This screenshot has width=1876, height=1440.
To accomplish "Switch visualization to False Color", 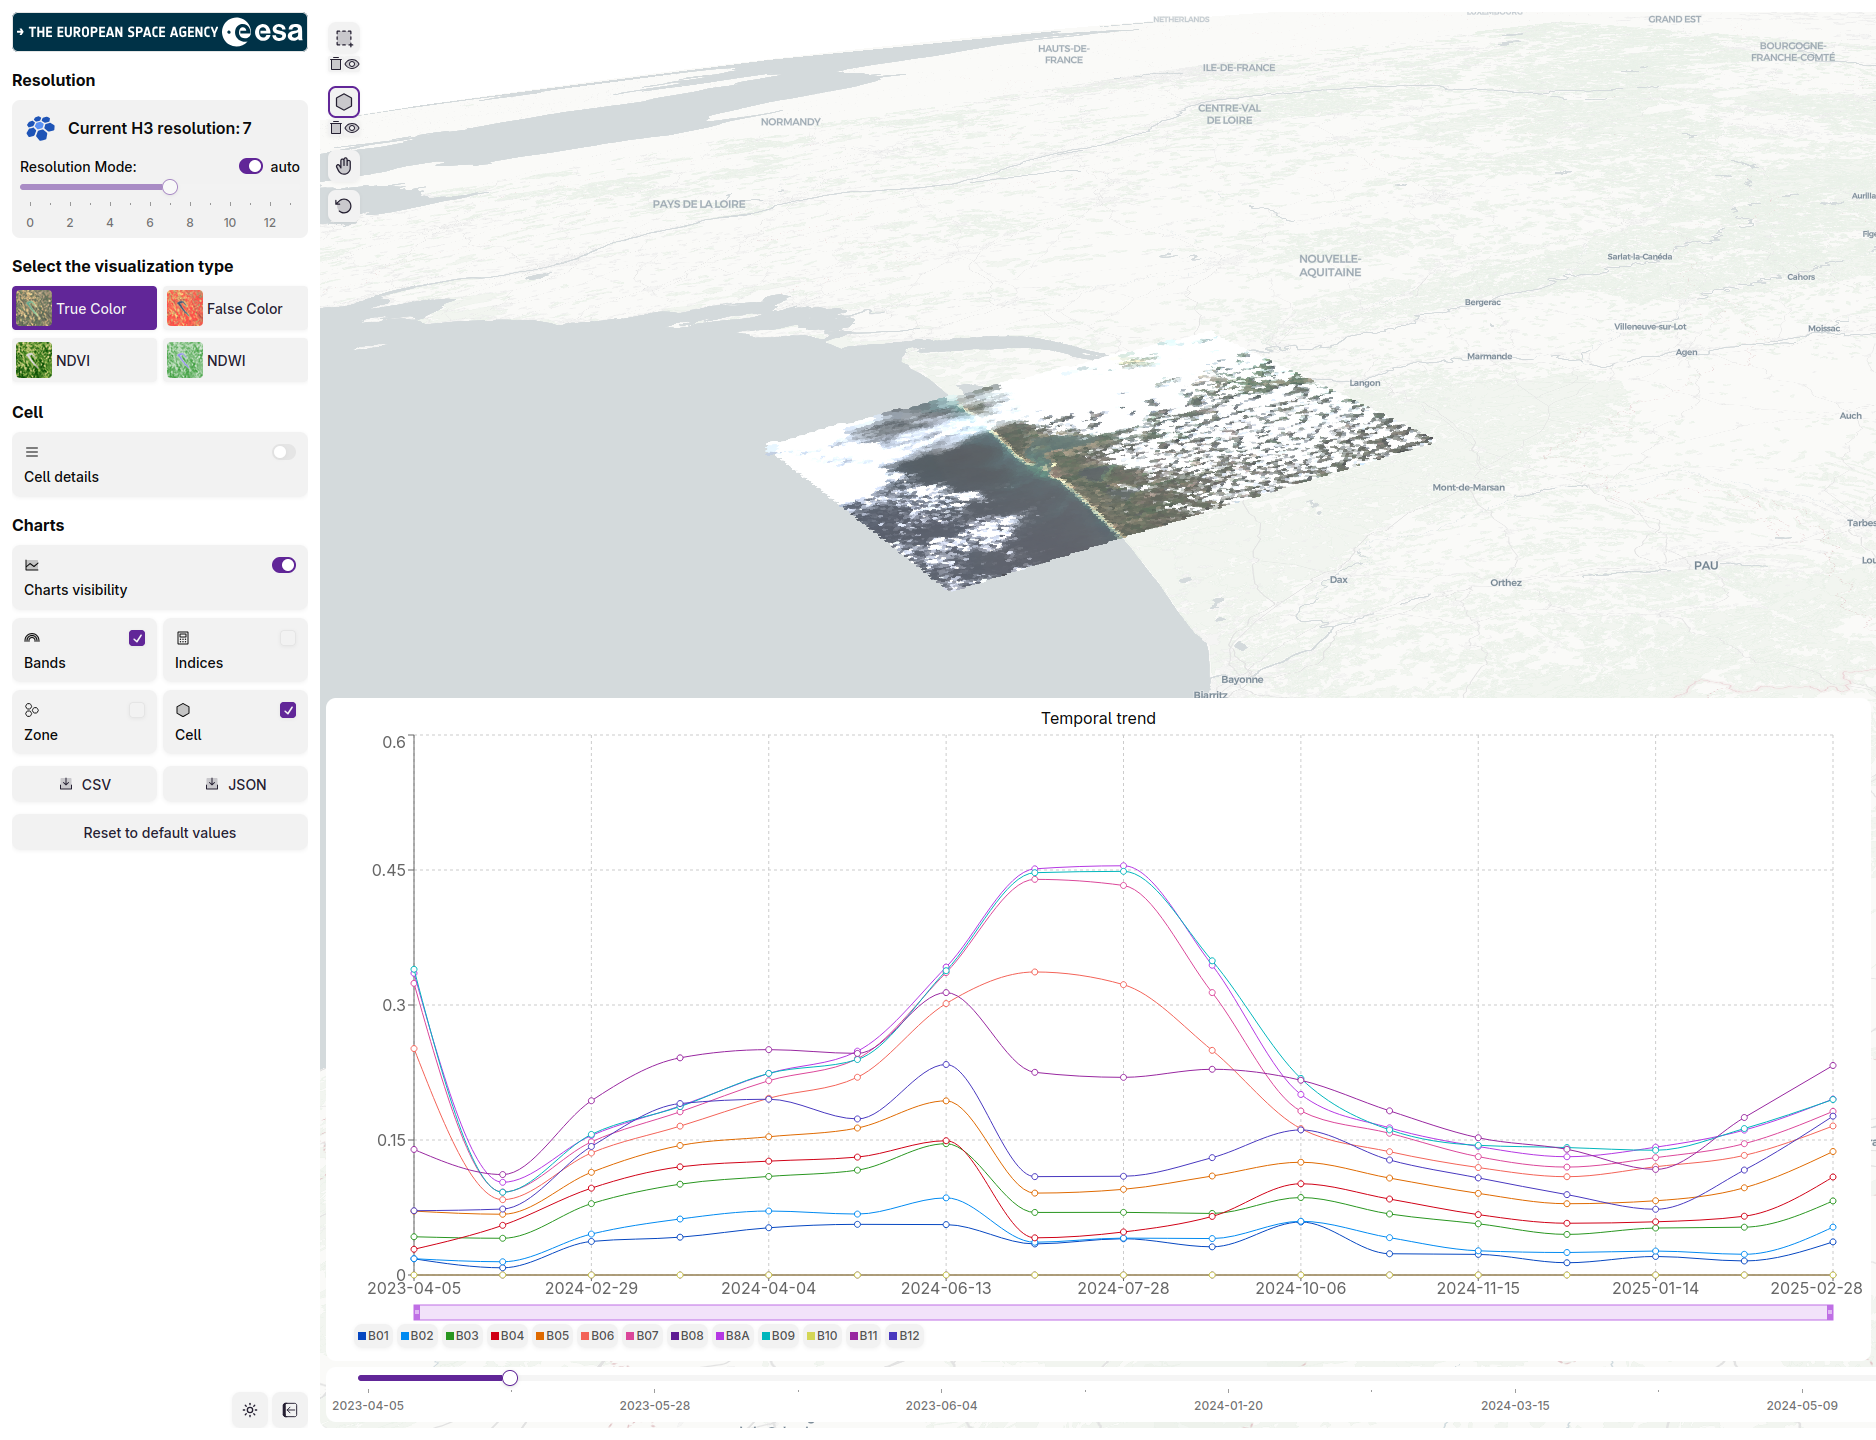I will (235, 309).
